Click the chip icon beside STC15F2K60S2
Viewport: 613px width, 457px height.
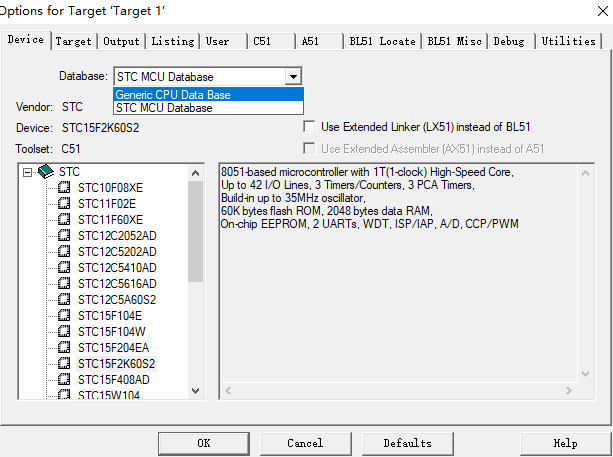64,364
